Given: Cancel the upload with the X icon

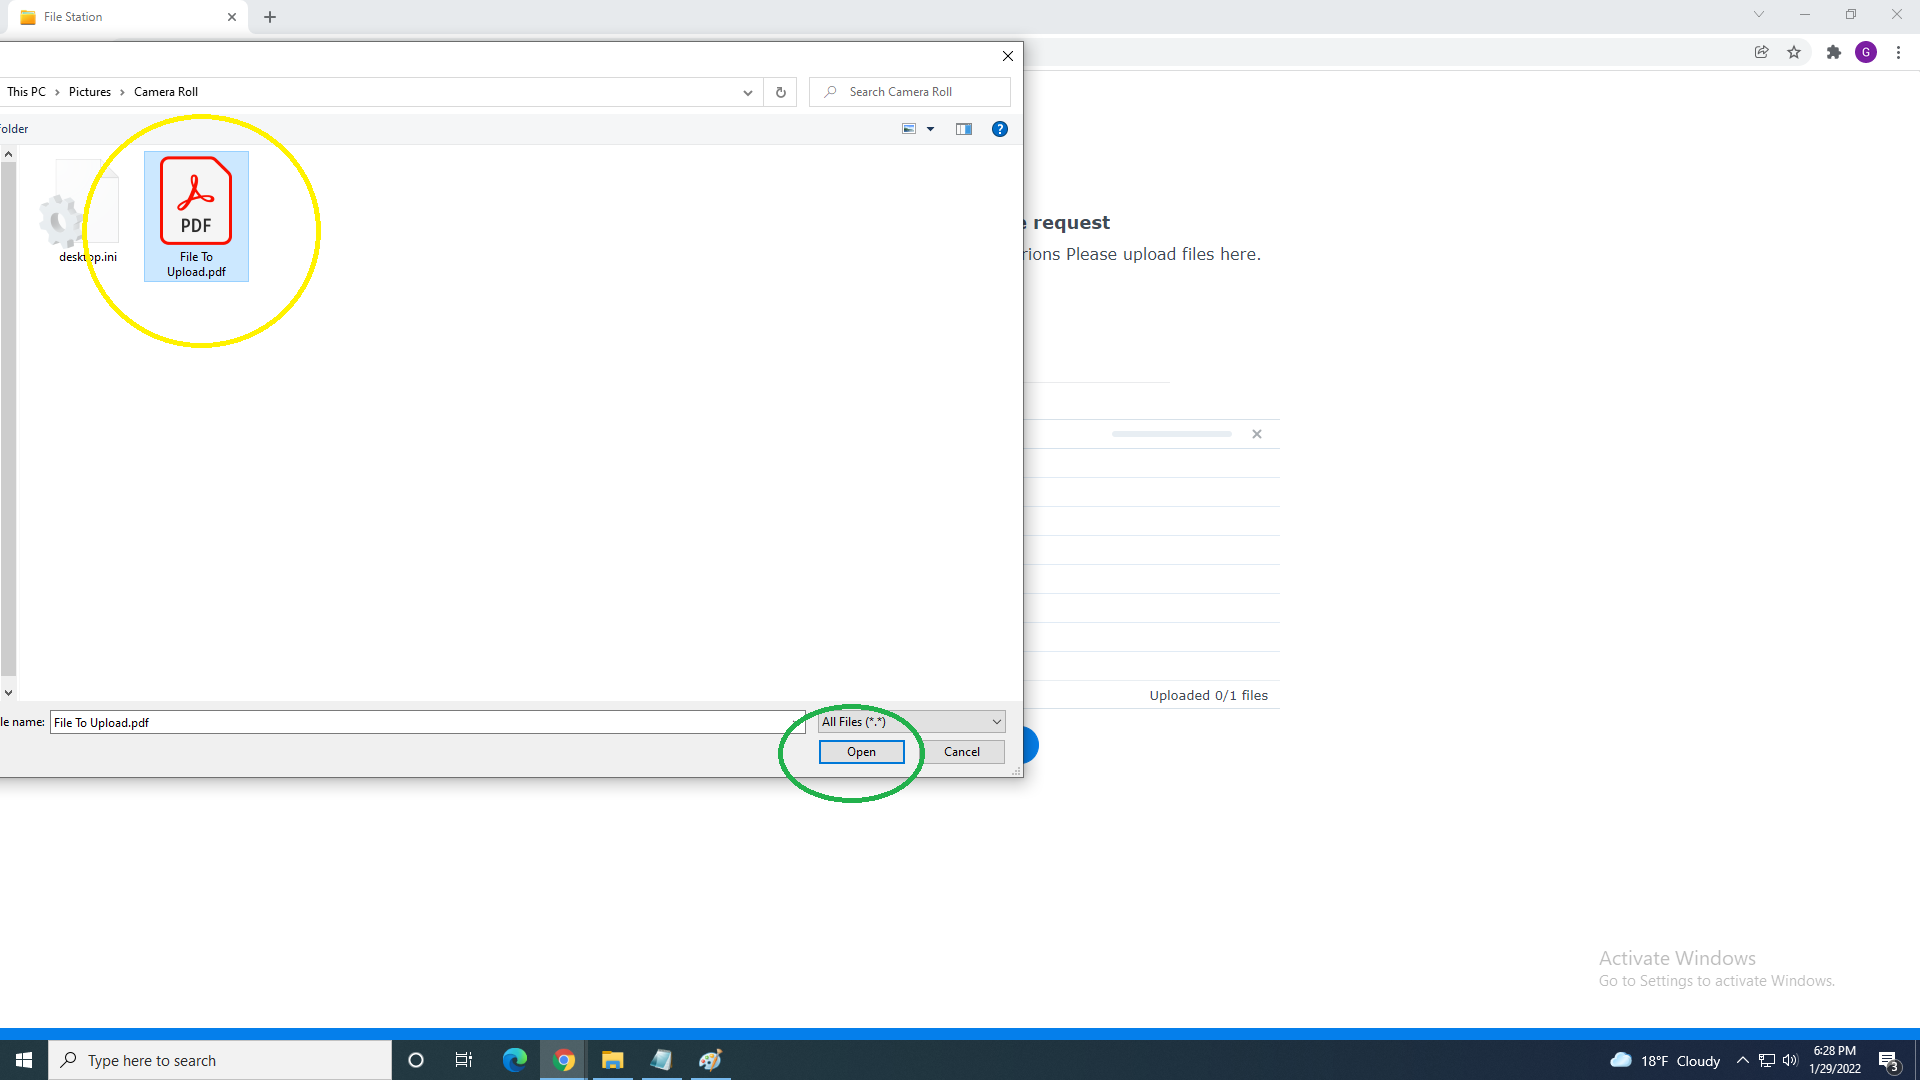Looking at the screenshot, I should [1257, 434].
